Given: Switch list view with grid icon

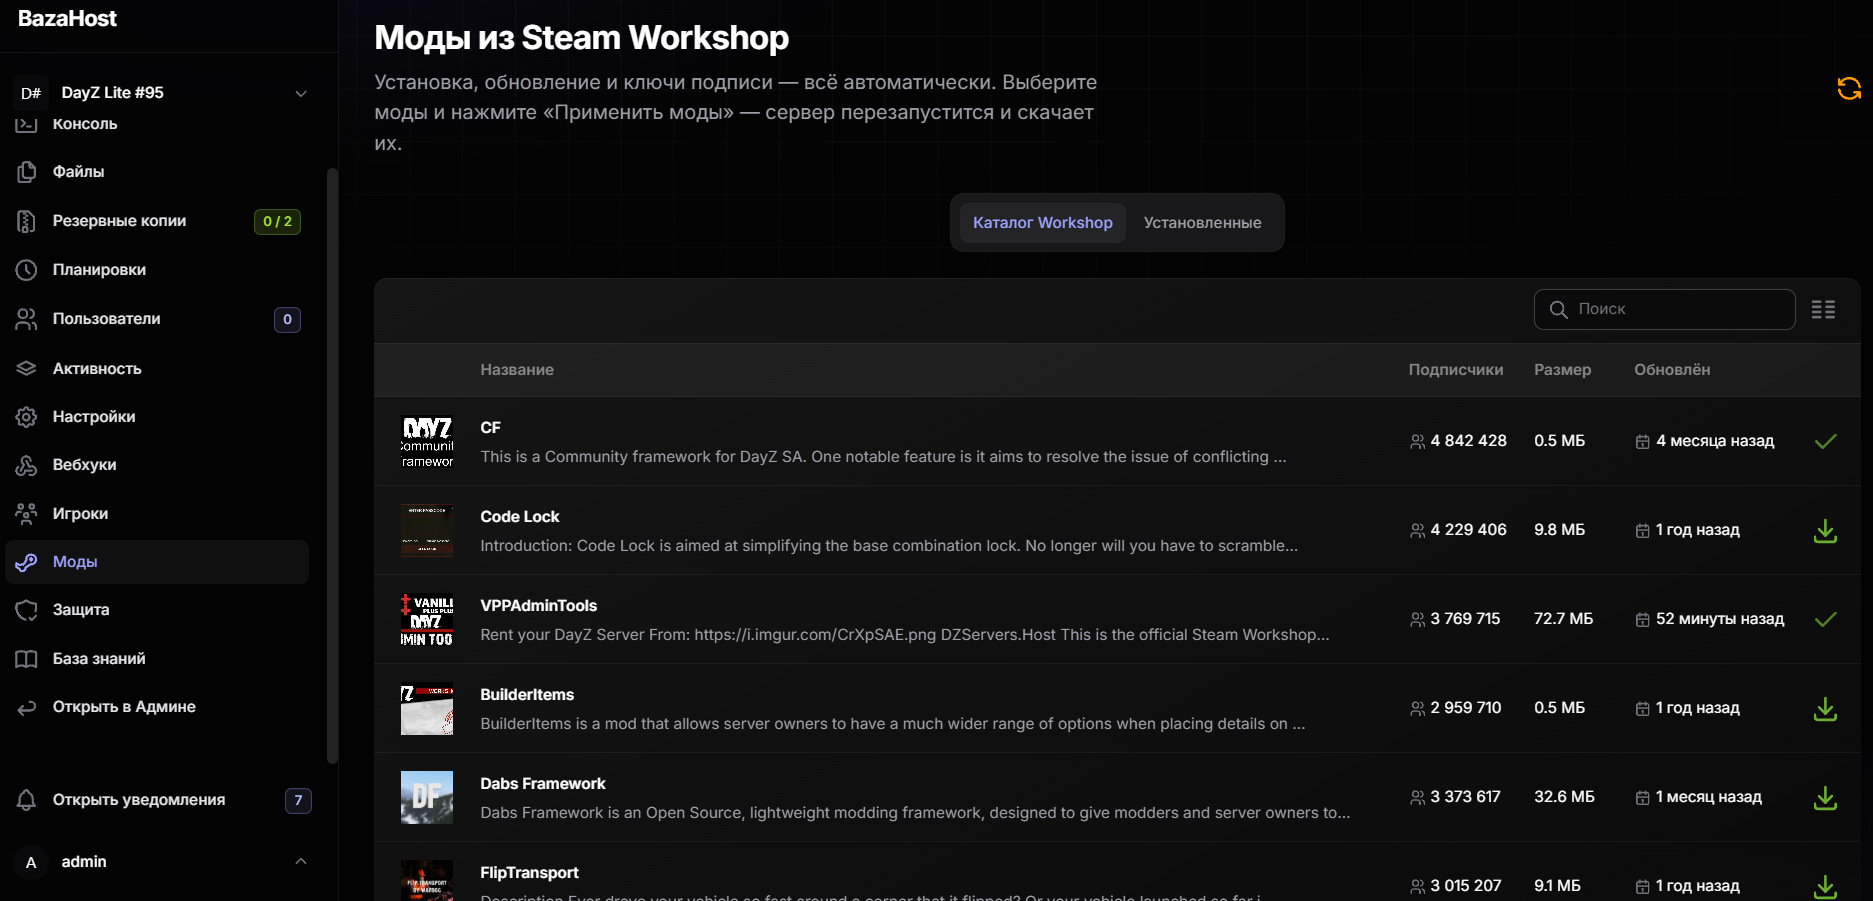Looking at the screenshot, I should pos(1823,310).
